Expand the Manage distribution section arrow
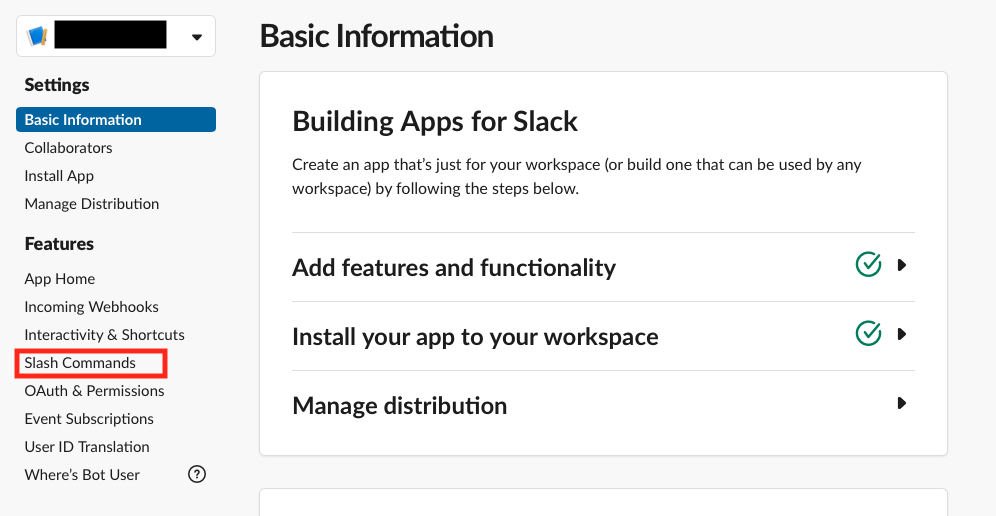The image size is (996, 516). pyautogui.click(x=901, y=404)
